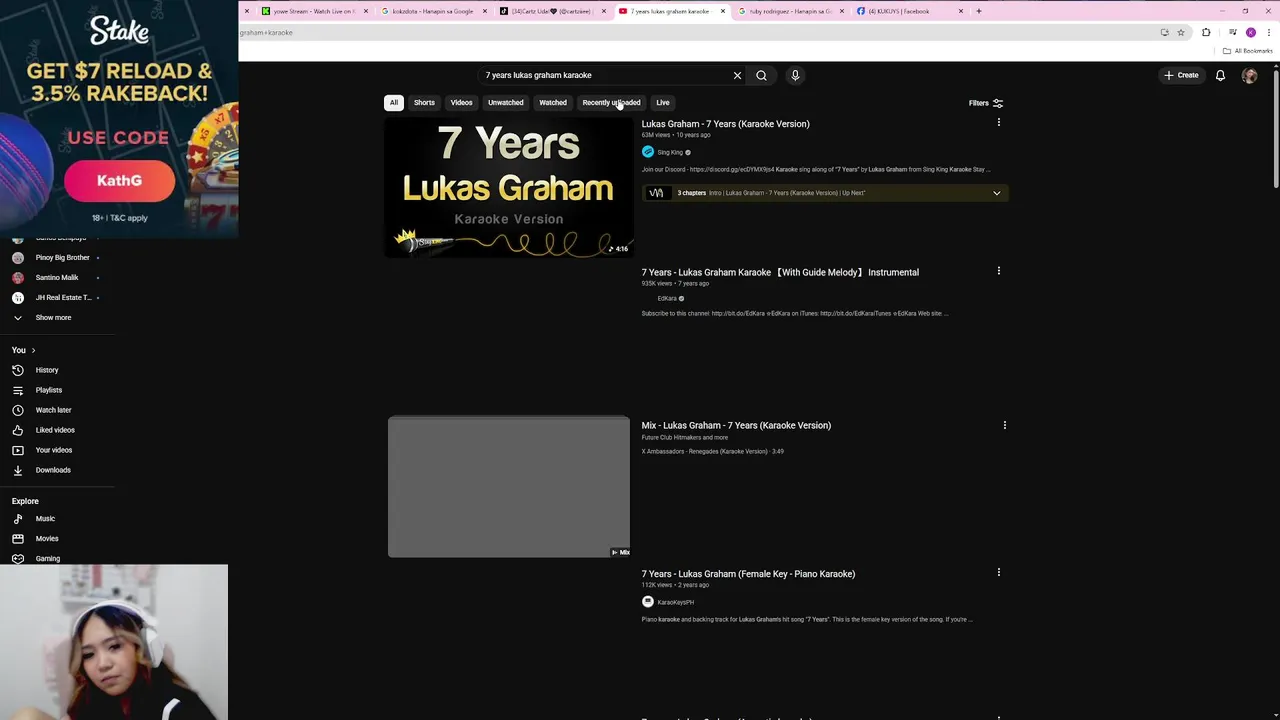Open KaraoKeysPH channel name
Viewport: 1280px width, 720px height.
pyautogui.click(x=675, y=602)
